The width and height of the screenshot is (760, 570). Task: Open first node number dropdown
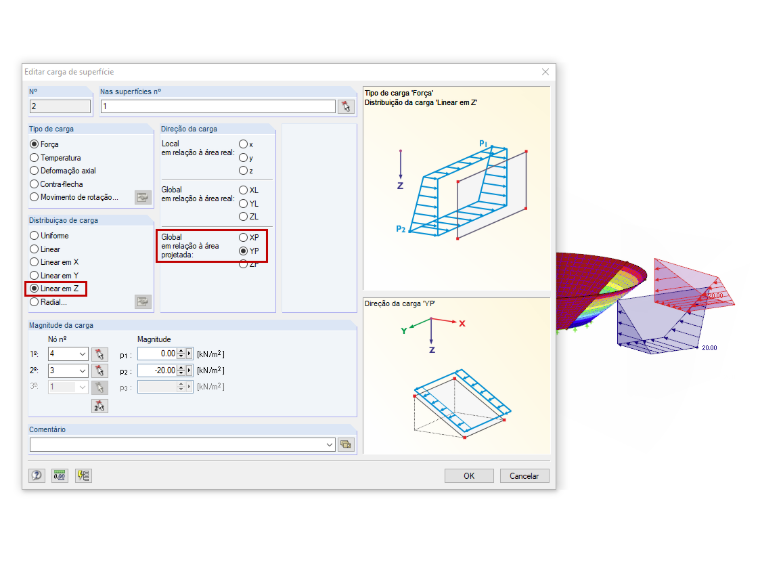(x=82, y=354)
